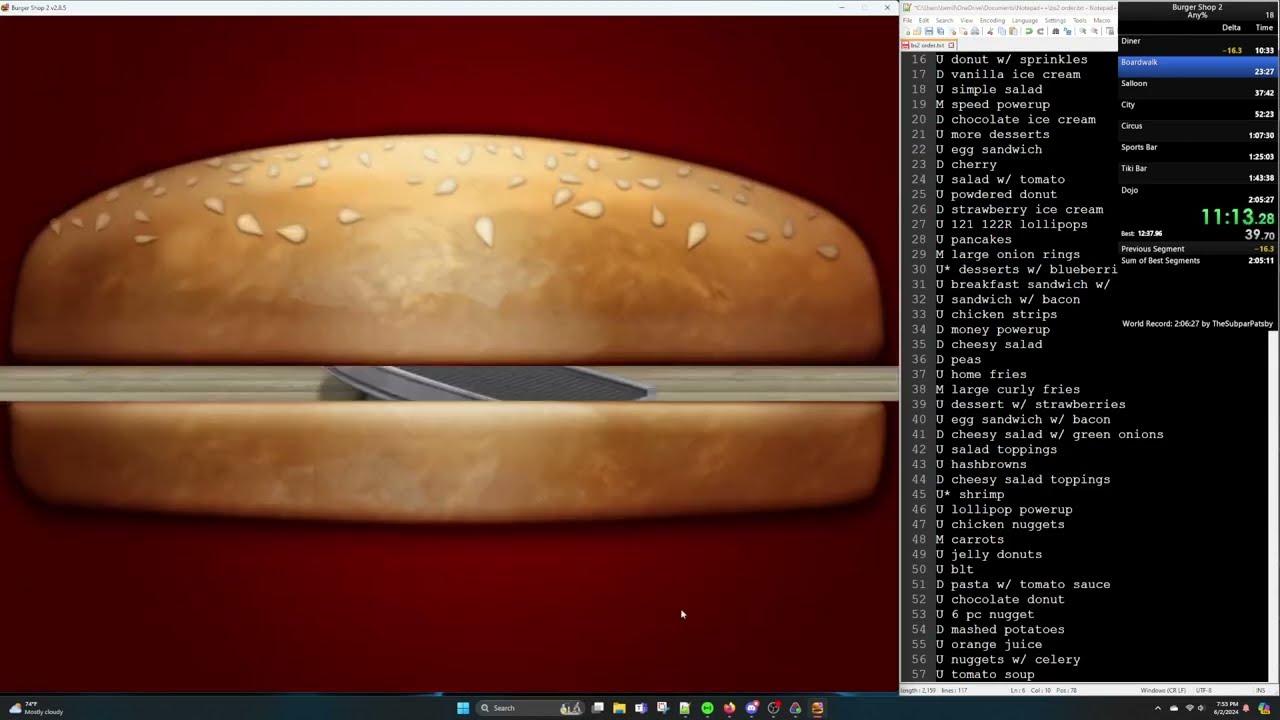Expand the system tray hidden icons chevron
The height and width of the screenshot is (720, 1280).
coord(1158,708)
